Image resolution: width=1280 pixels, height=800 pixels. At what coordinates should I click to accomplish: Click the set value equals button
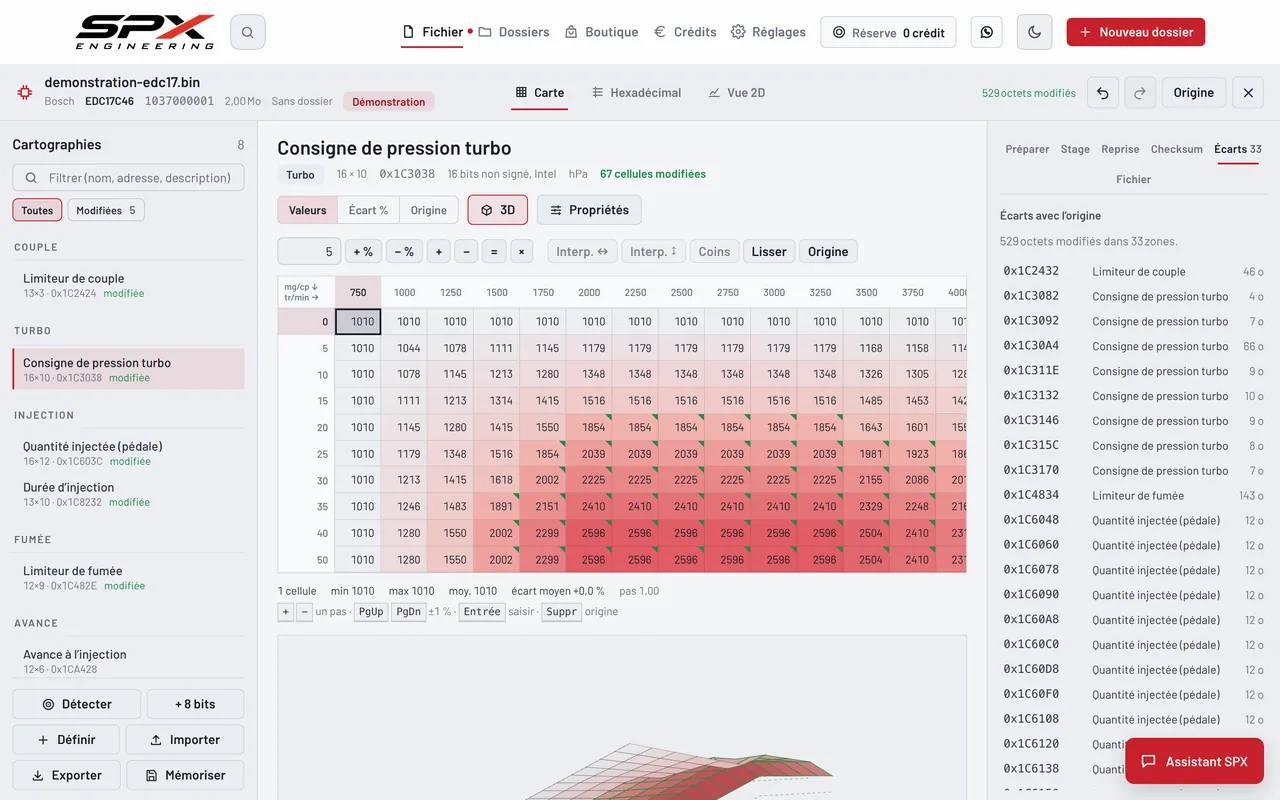(493, 252)
